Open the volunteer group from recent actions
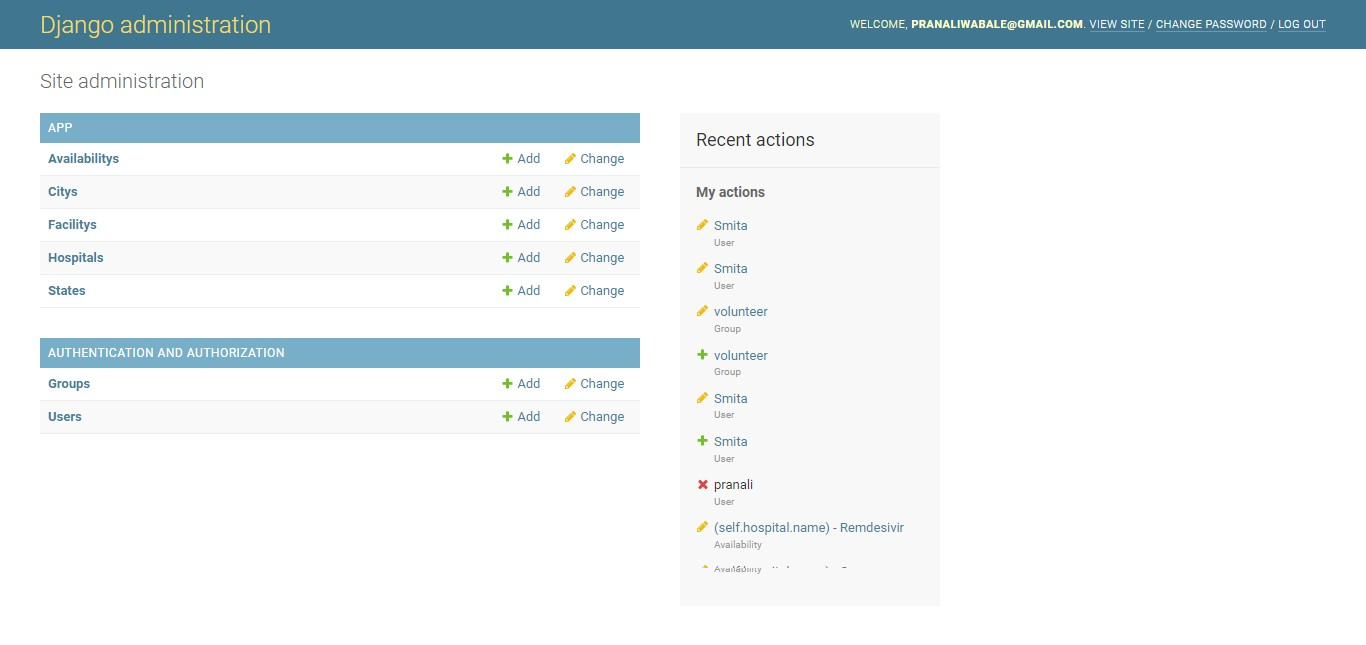Viewport: 1366px width, 645px height. click(x=740, y=311)
